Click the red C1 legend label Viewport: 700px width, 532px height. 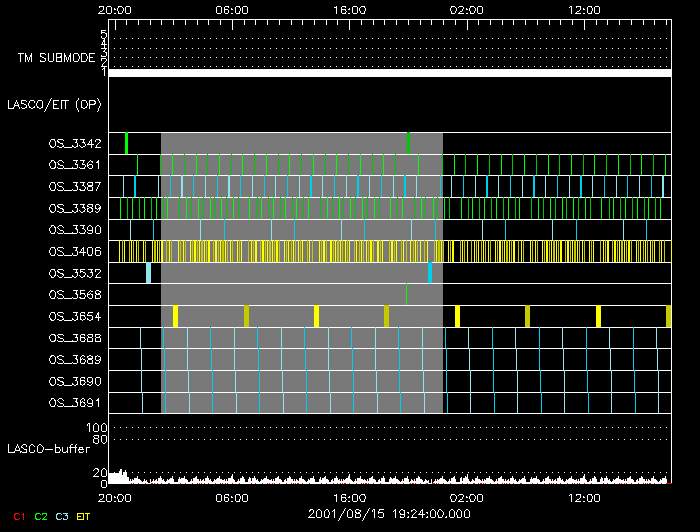[18, 516]
